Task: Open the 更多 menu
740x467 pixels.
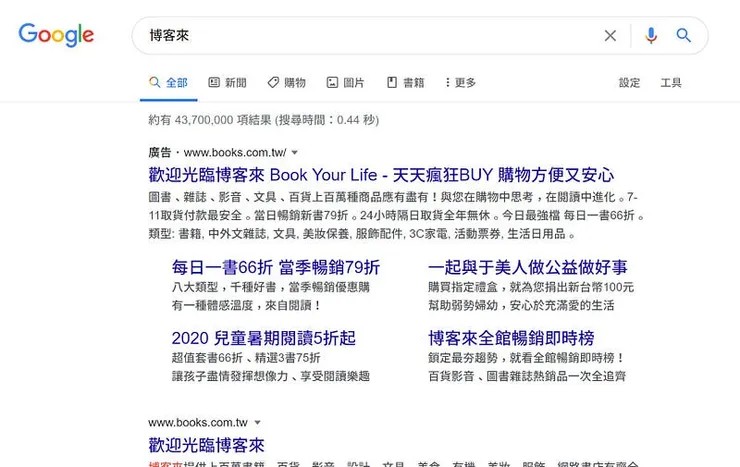Action: (x=460, y=83)
